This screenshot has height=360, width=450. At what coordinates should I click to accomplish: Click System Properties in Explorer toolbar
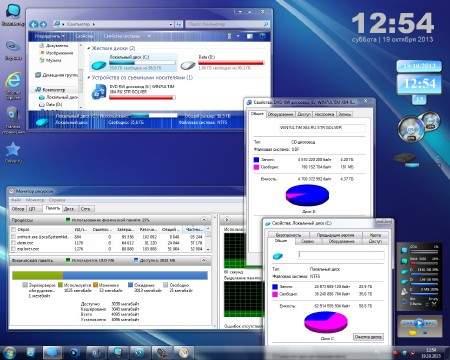coord(122,36)
